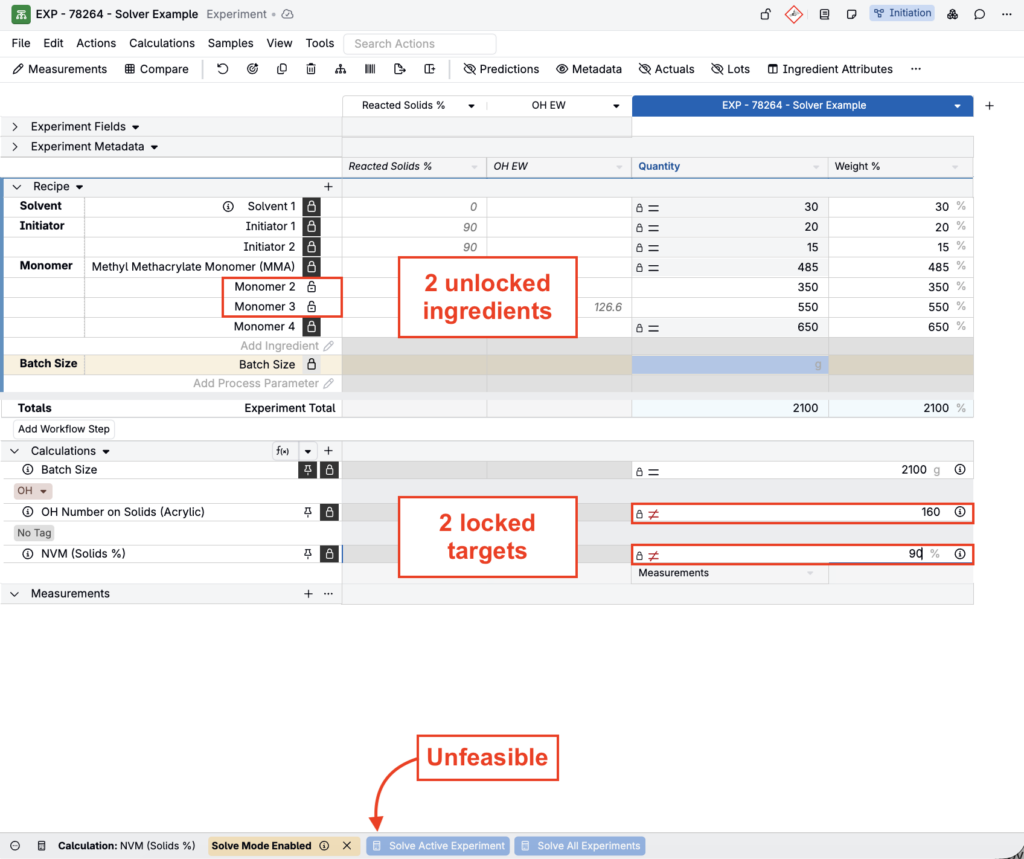The height and width of the screenshot is (859, 1024).
Task: Click the trash delete icon in toolbar
Action: pos(311,69)
